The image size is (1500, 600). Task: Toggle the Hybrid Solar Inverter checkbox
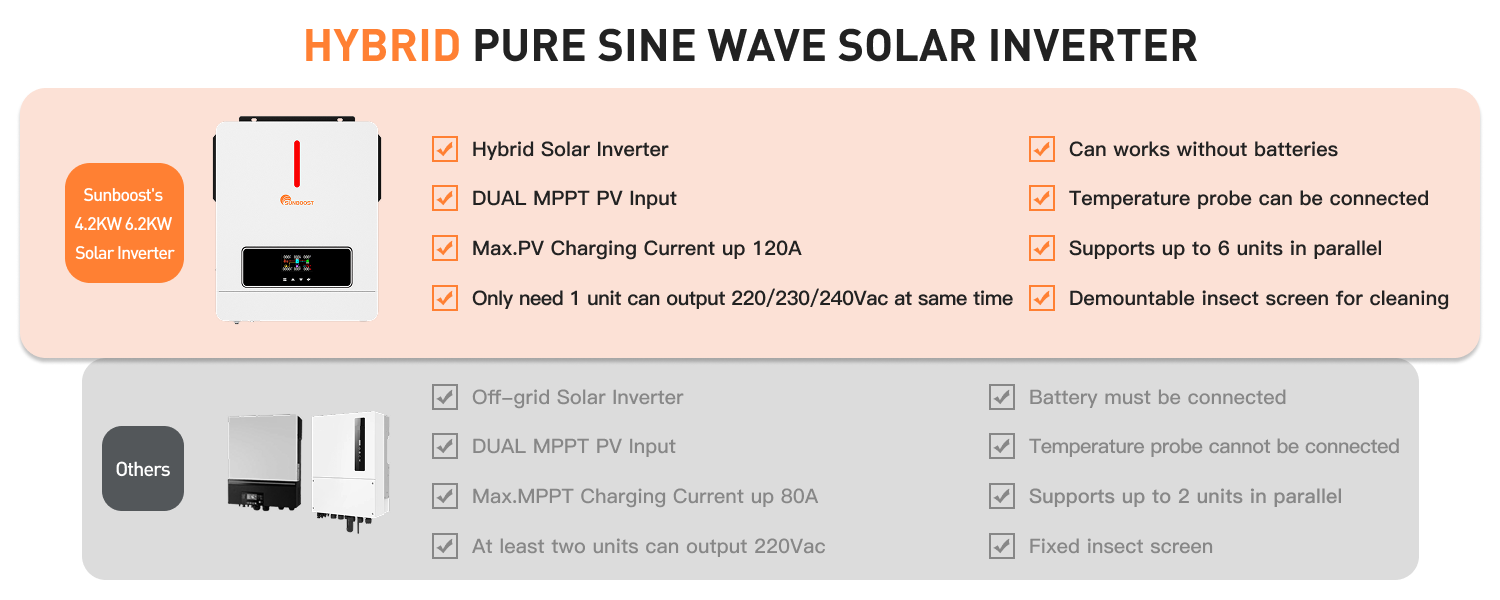click(x=444, y=149)
